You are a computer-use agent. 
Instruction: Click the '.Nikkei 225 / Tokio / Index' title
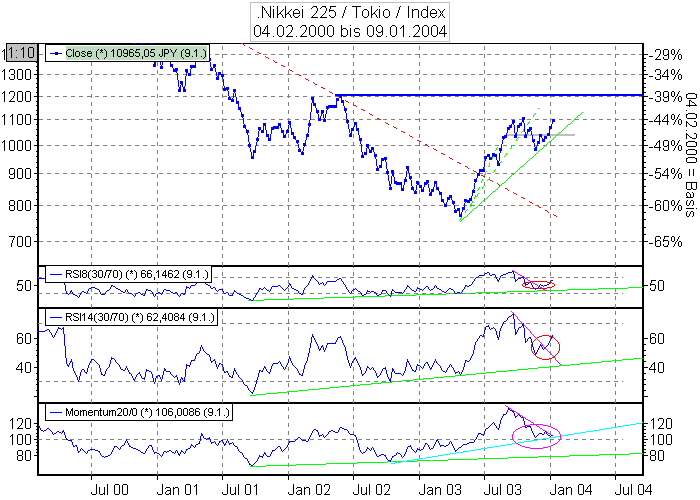(350, 12)
